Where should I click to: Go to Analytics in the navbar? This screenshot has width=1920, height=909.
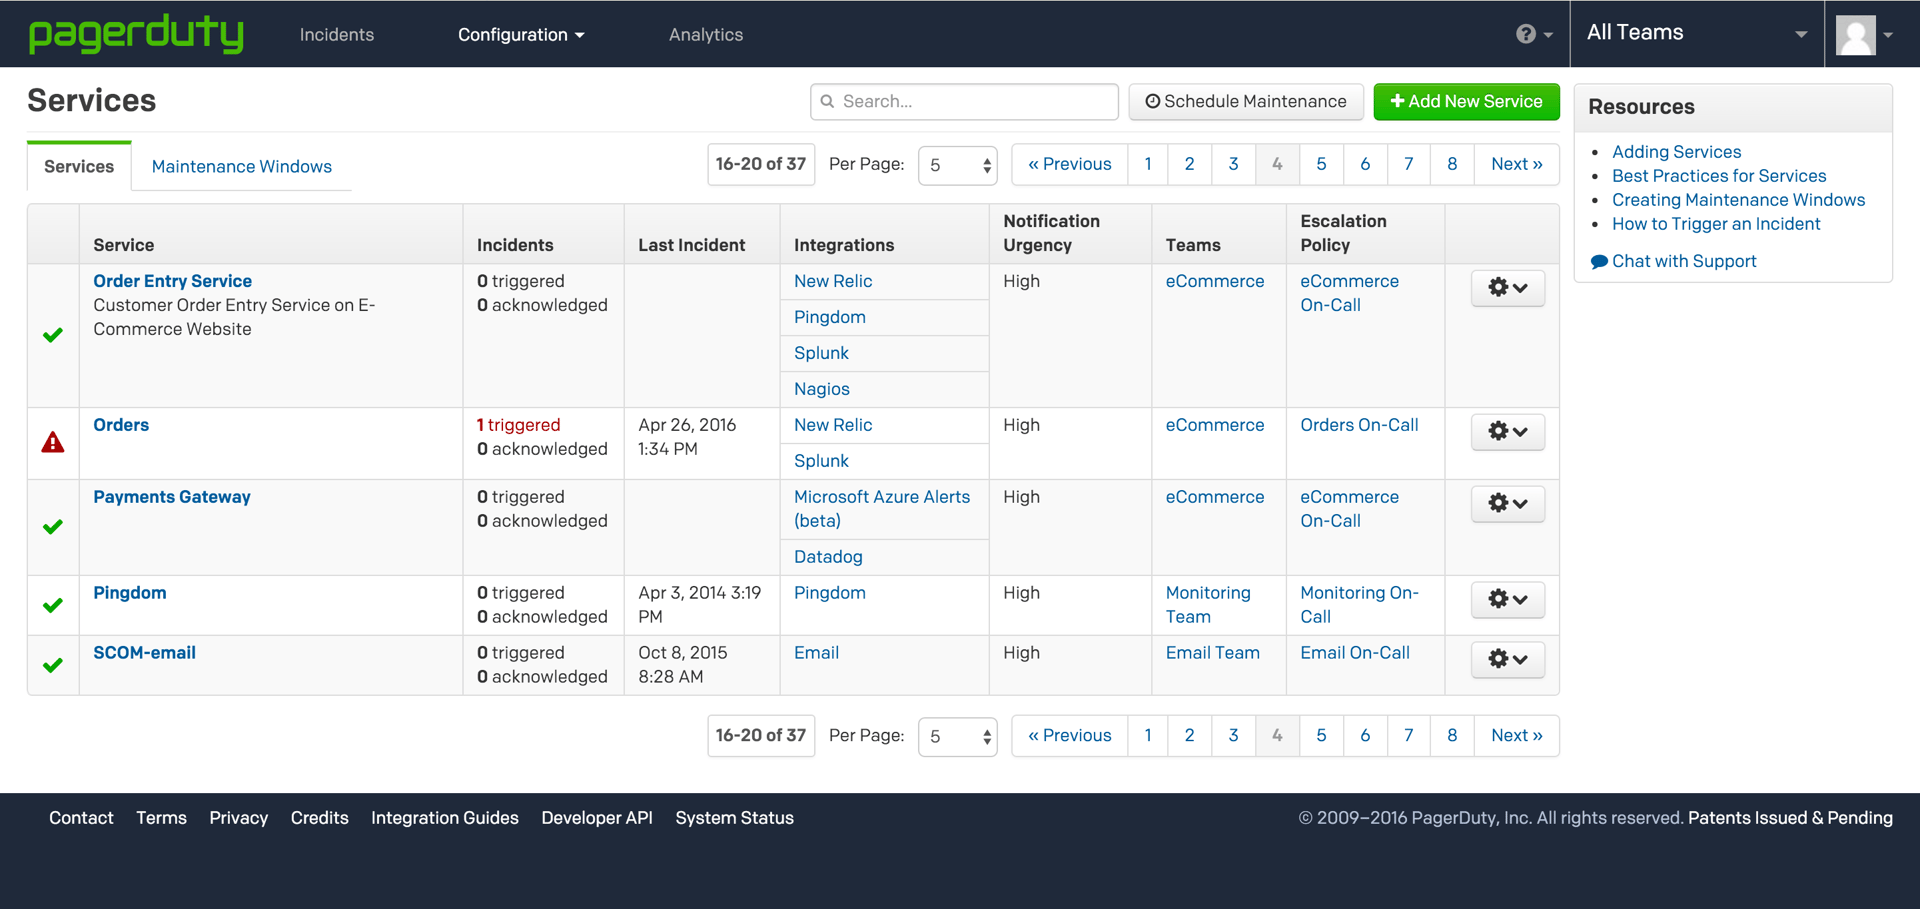[x=705, y=34]
